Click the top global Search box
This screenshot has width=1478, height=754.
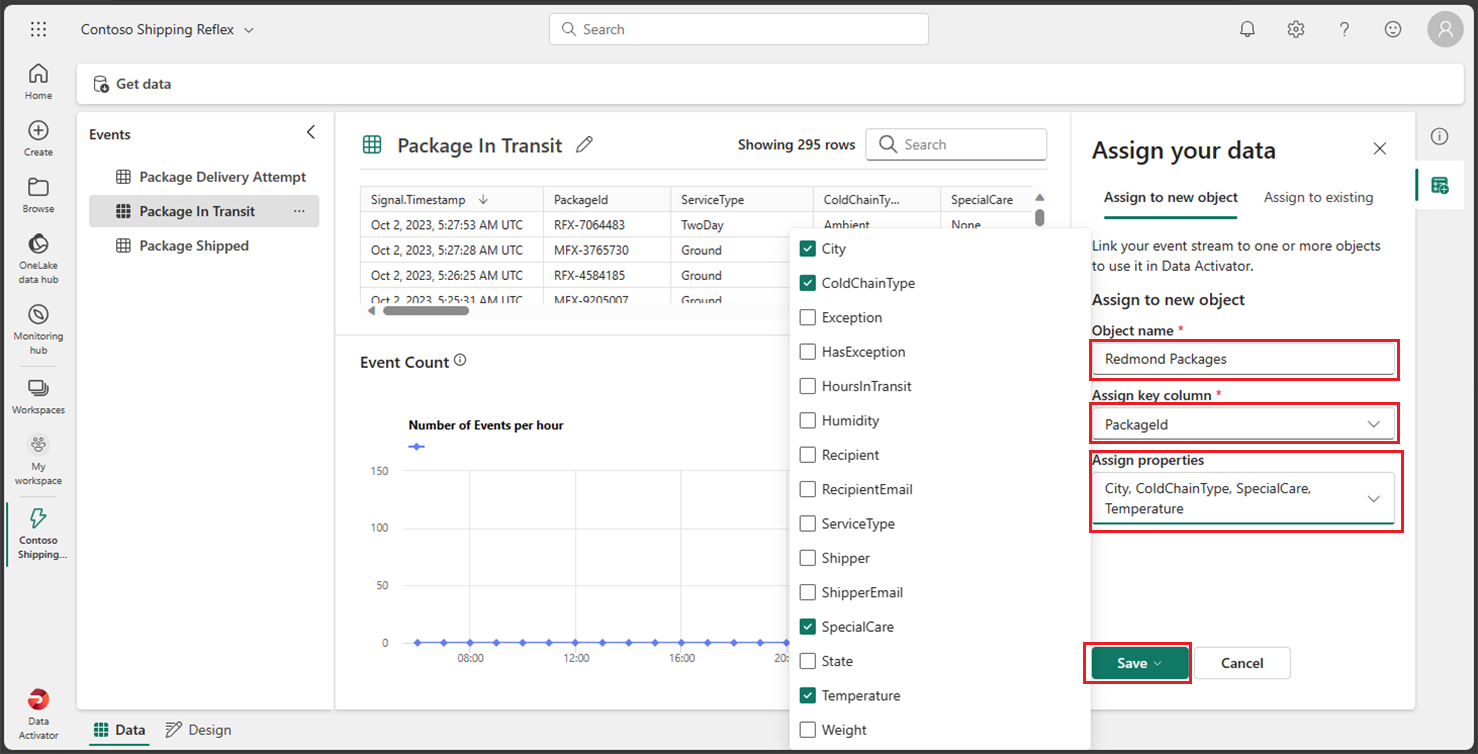click(739, 29)
